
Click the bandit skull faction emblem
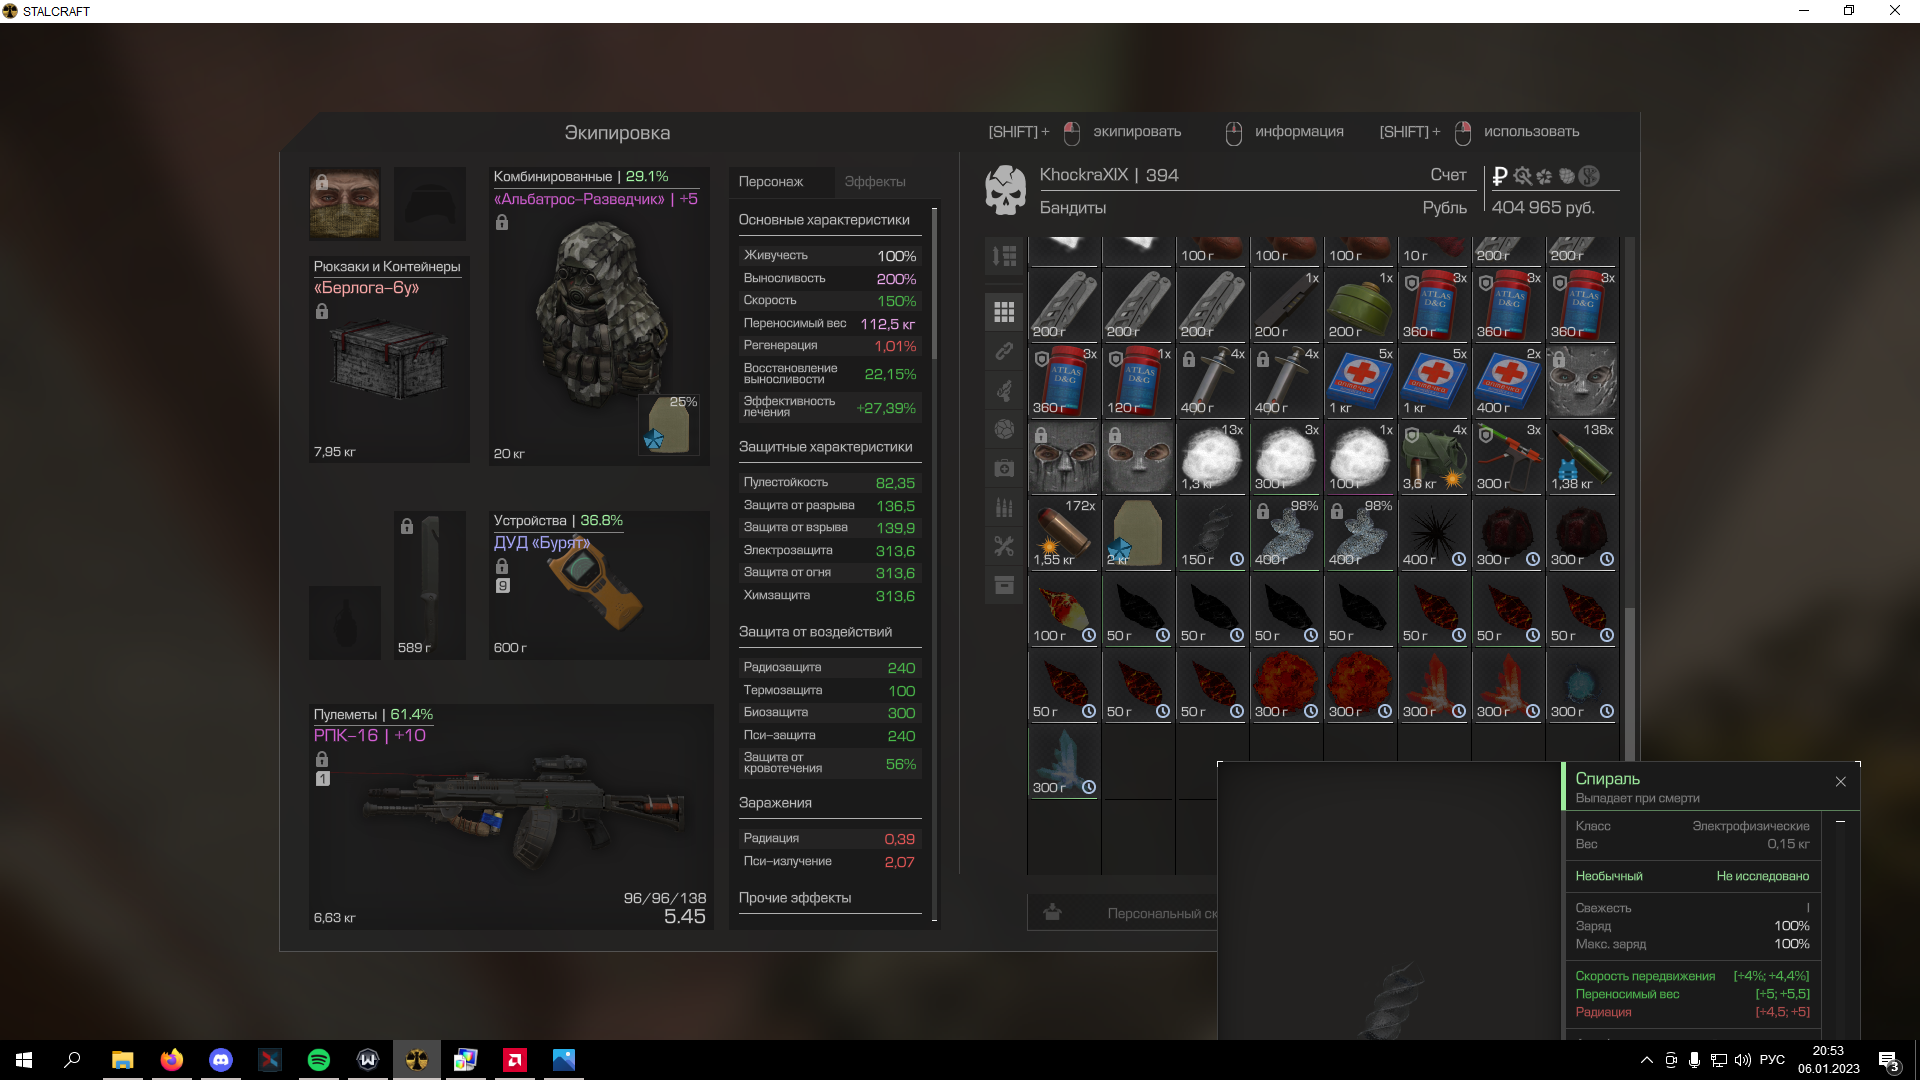click(1005, 190)
